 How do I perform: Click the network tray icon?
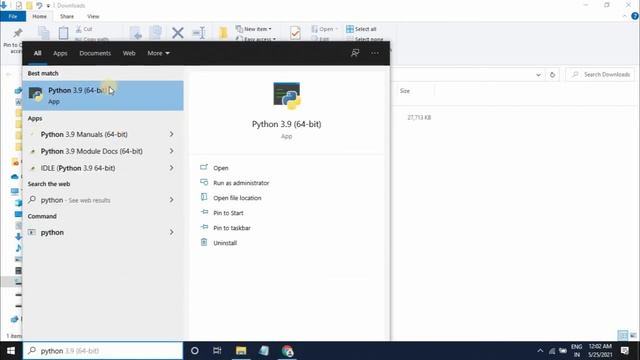pyautogui.click(x=552, y=351)
